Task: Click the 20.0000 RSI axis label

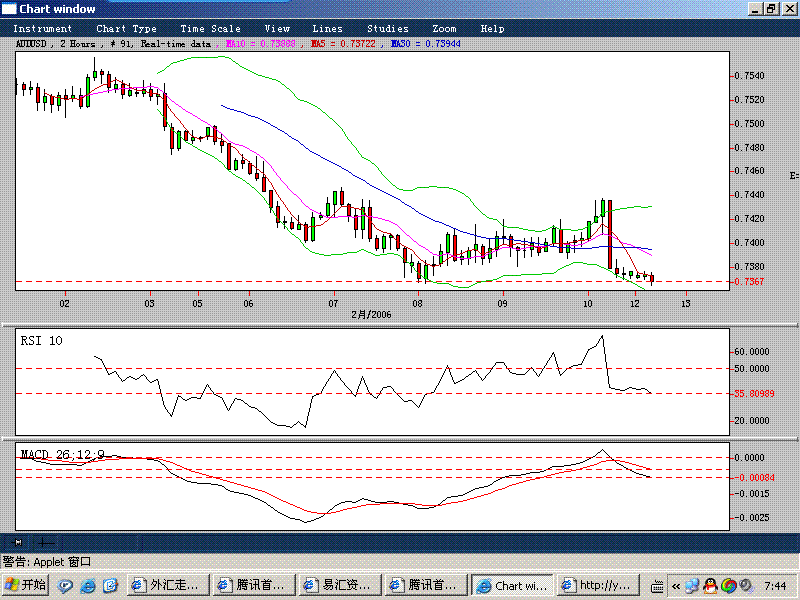Action: 752,421
